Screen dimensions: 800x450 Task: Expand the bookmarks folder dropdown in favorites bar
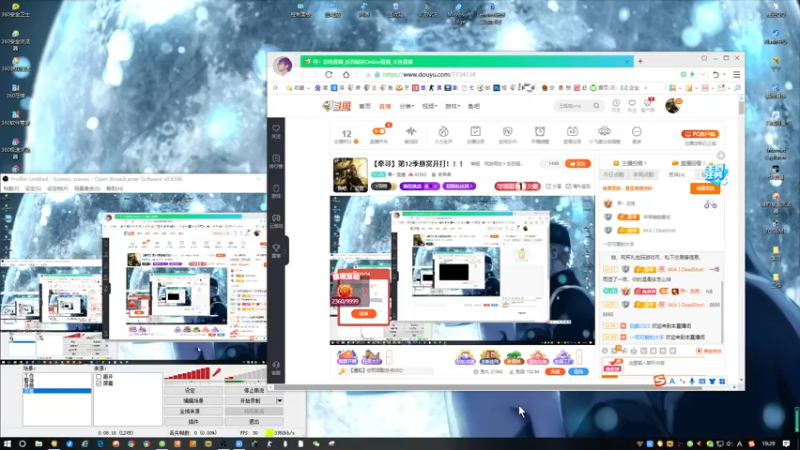(308, 88)
